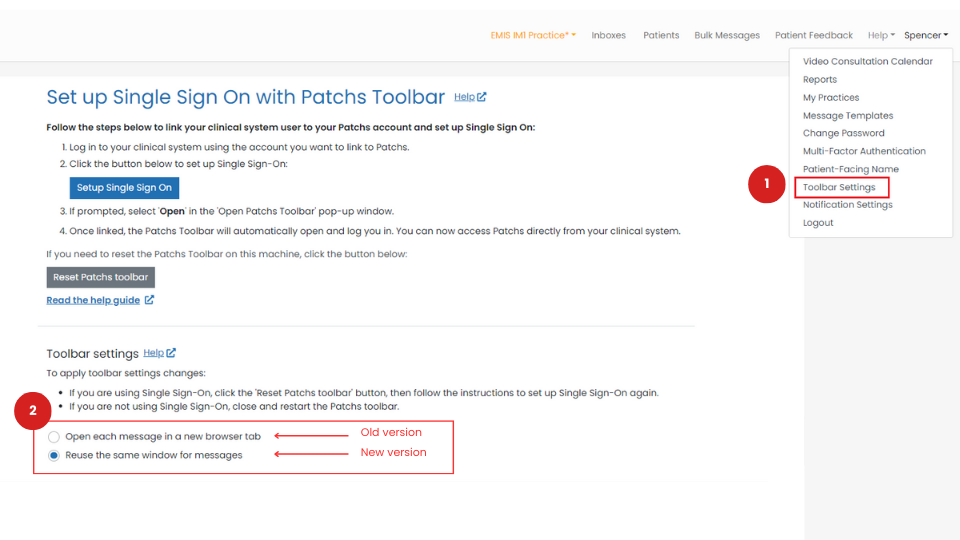
Task: Click Help link next to Toolbar settings
Action: 153,353
